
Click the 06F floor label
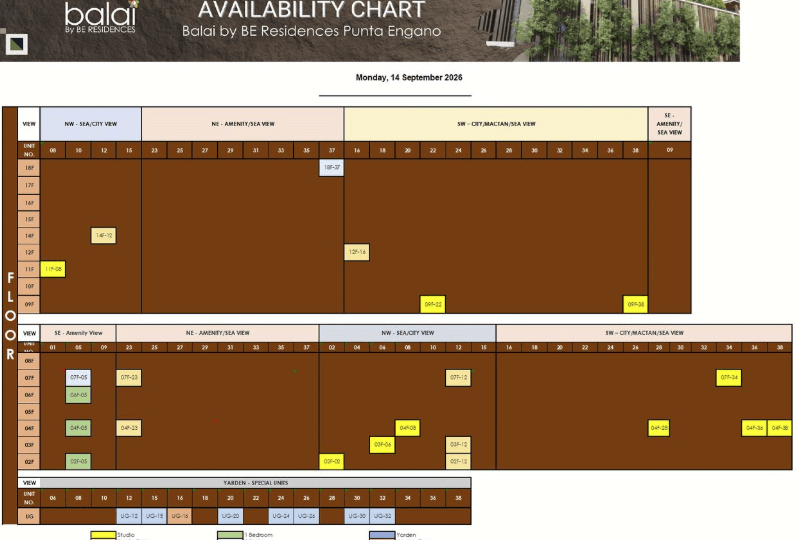click(x=29, y=395)
